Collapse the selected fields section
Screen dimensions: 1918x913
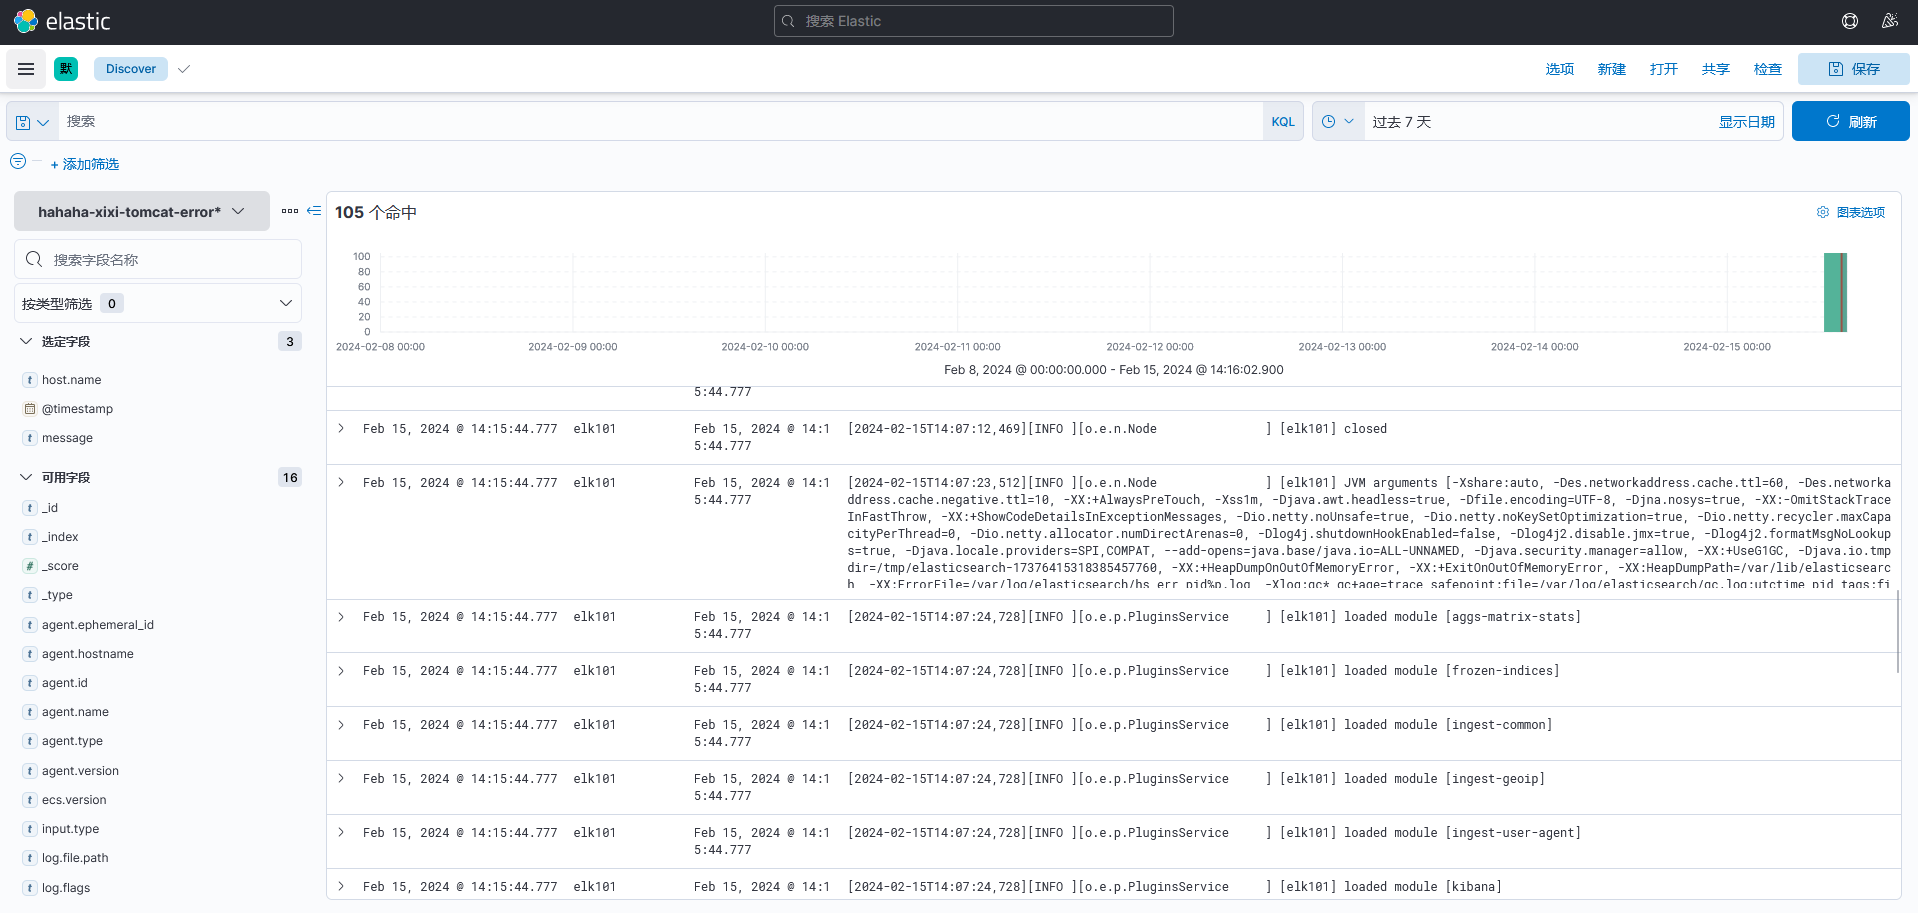(27, 342)
